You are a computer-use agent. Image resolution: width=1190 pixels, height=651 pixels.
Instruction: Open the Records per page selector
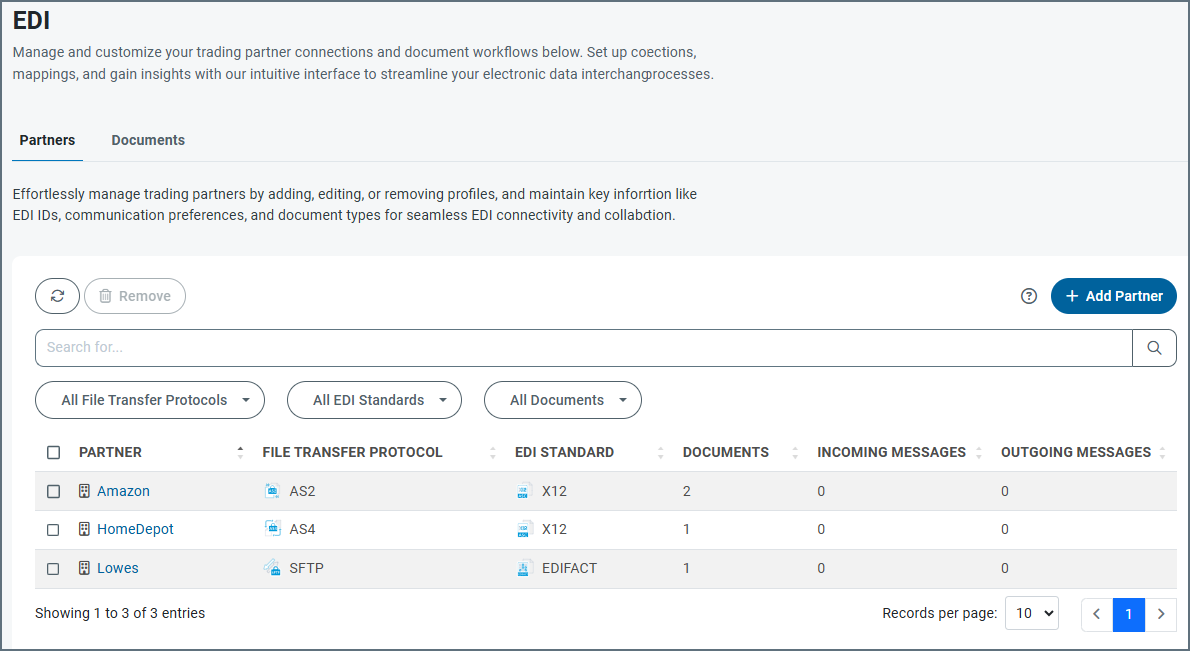(1031, 614)
